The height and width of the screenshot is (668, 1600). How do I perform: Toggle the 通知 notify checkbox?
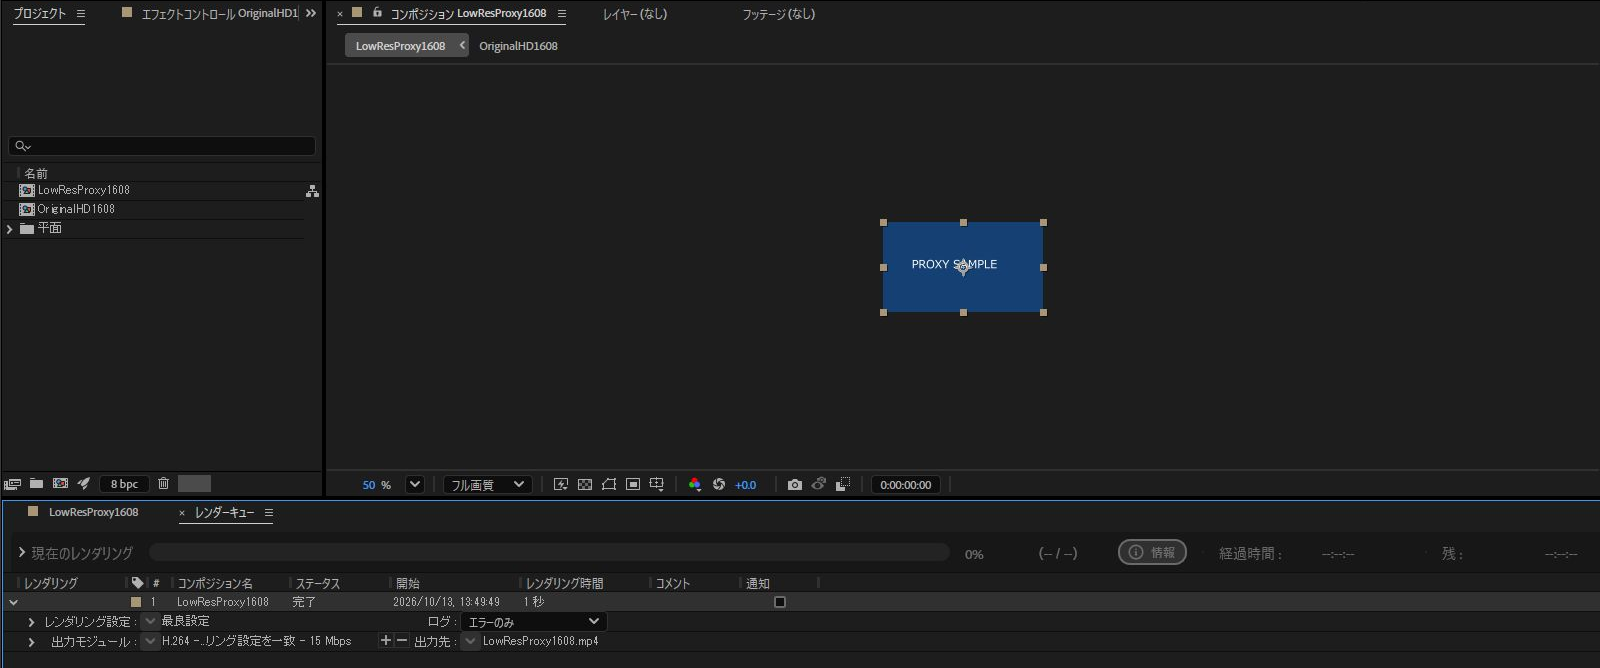780,602
